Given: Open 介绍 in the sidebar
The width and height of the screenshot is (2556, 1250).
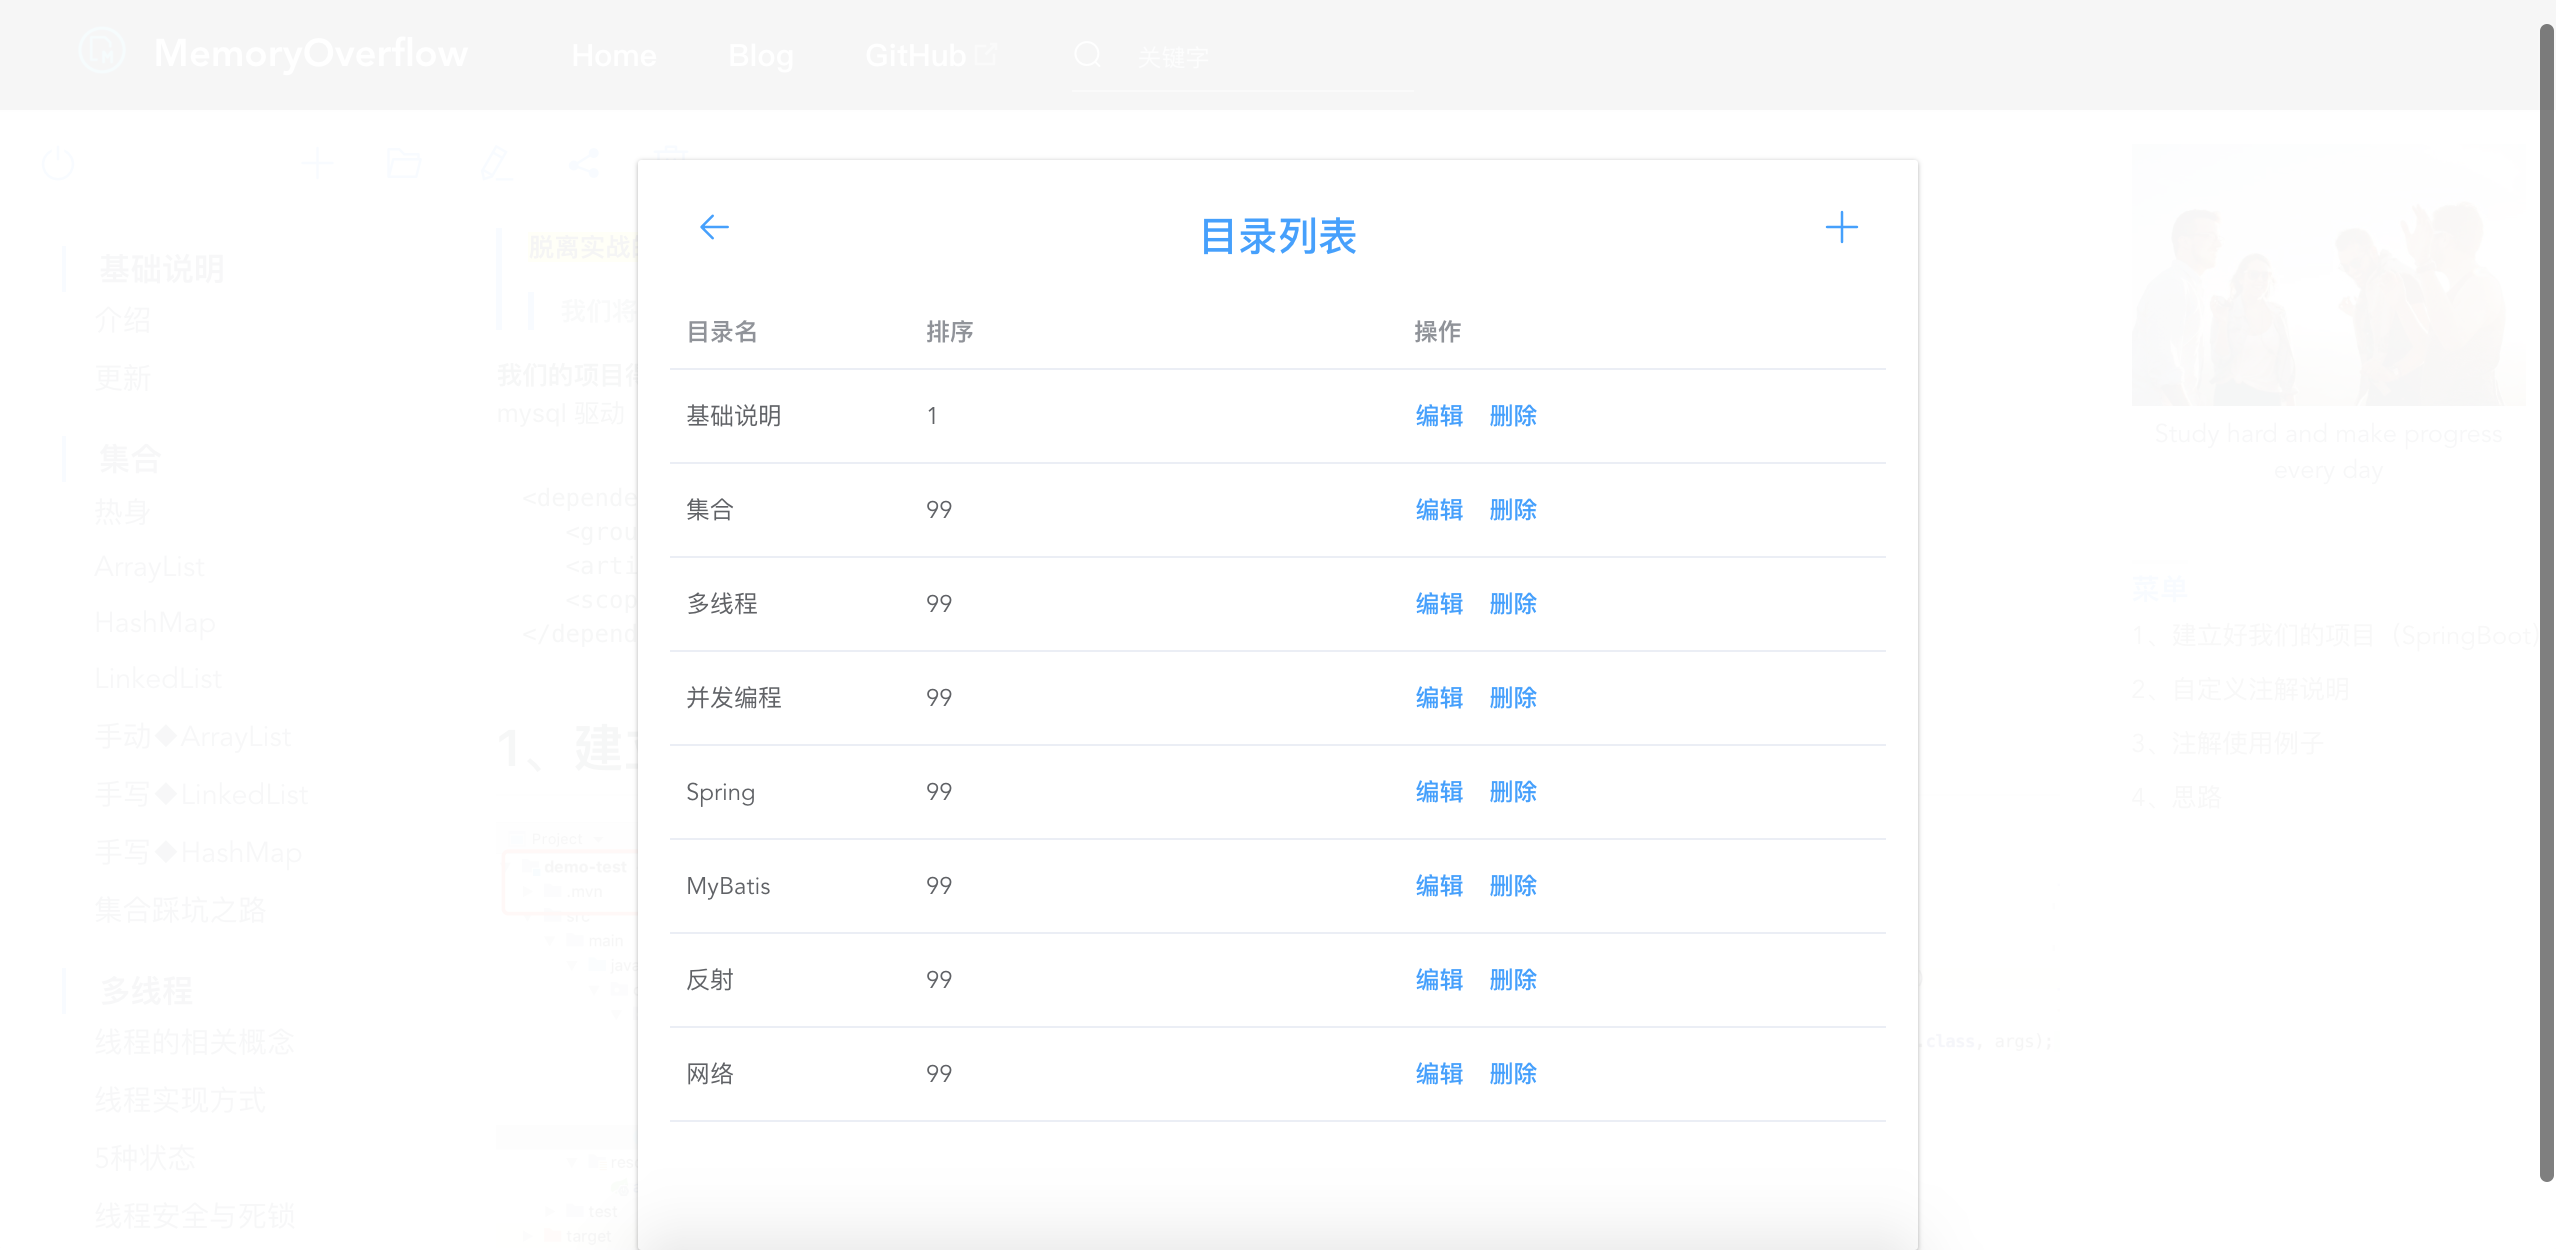Looking at the screenshot, I should coord(123,321).
